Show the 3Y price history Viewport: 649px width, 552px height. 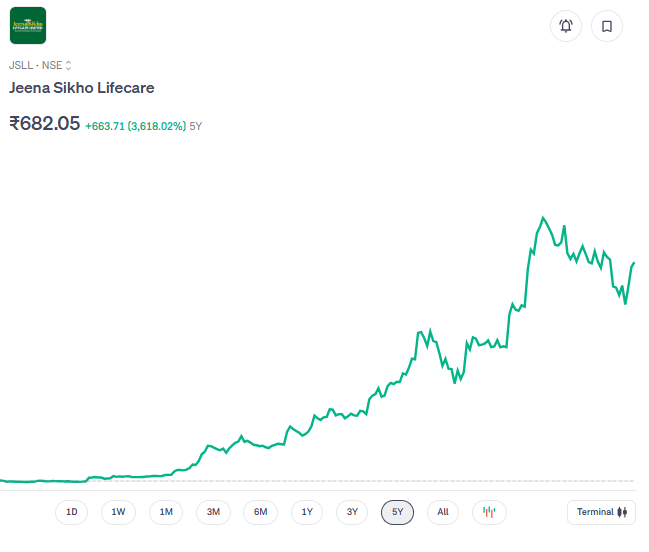(x=352, y=512)
